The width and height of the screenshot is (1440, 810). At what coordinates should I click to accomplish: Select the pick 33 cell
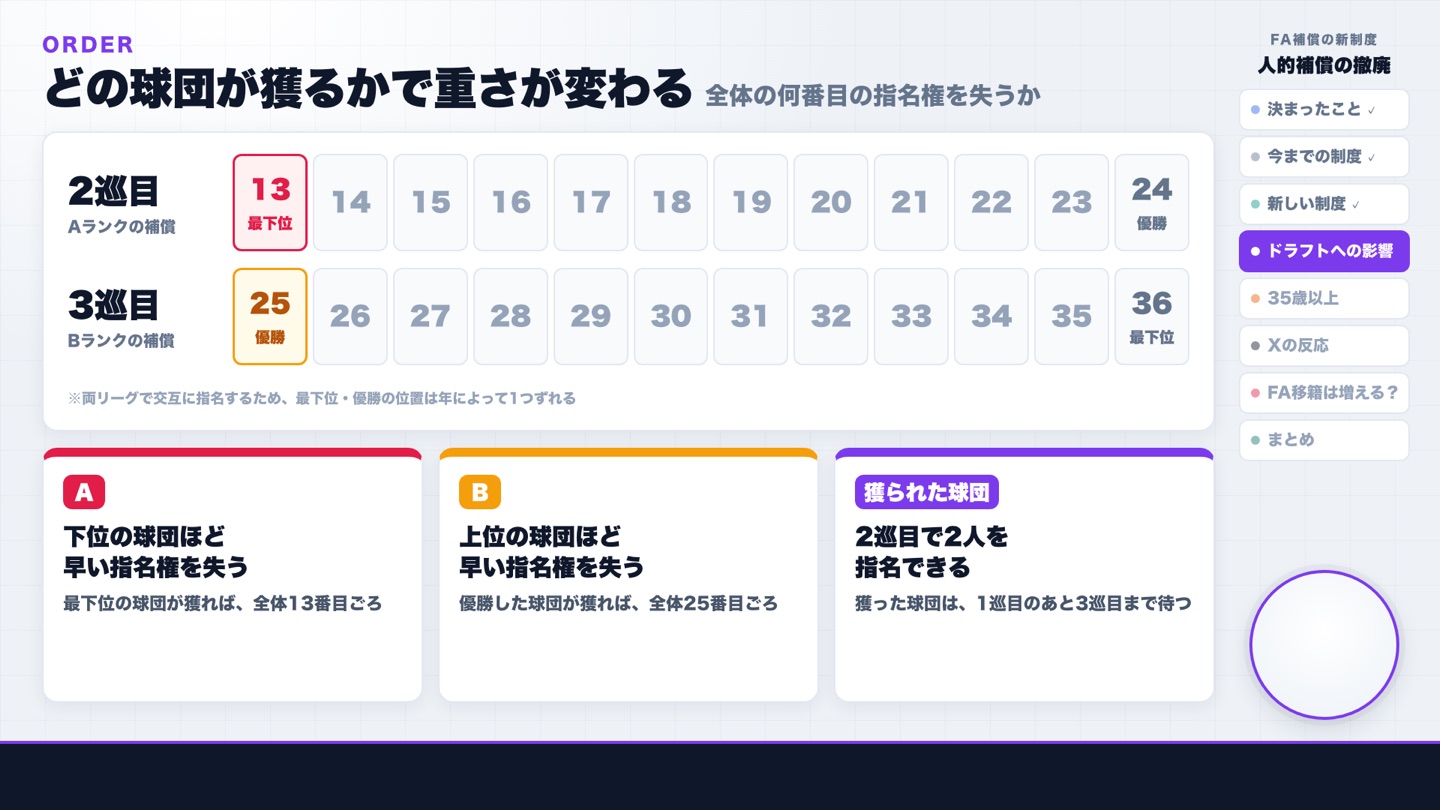(911, 316)
